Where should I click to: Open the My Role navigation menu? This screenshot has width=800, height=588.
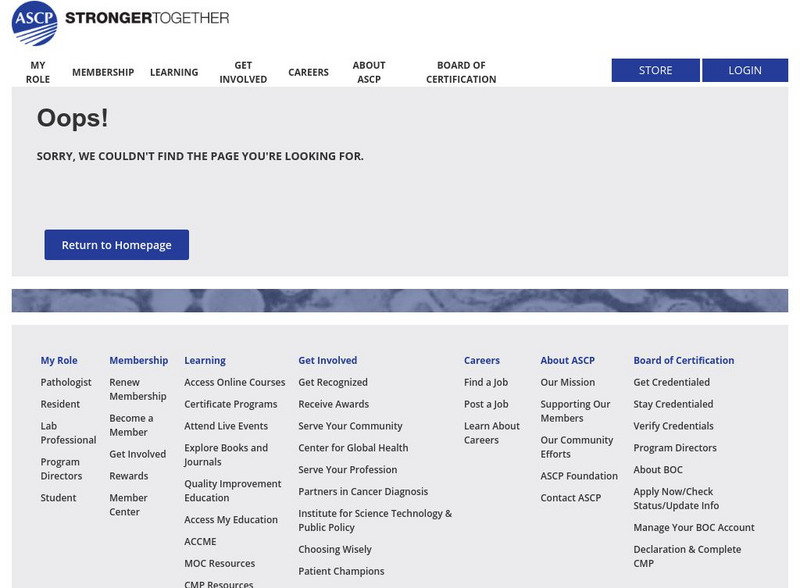pos(38,72)
